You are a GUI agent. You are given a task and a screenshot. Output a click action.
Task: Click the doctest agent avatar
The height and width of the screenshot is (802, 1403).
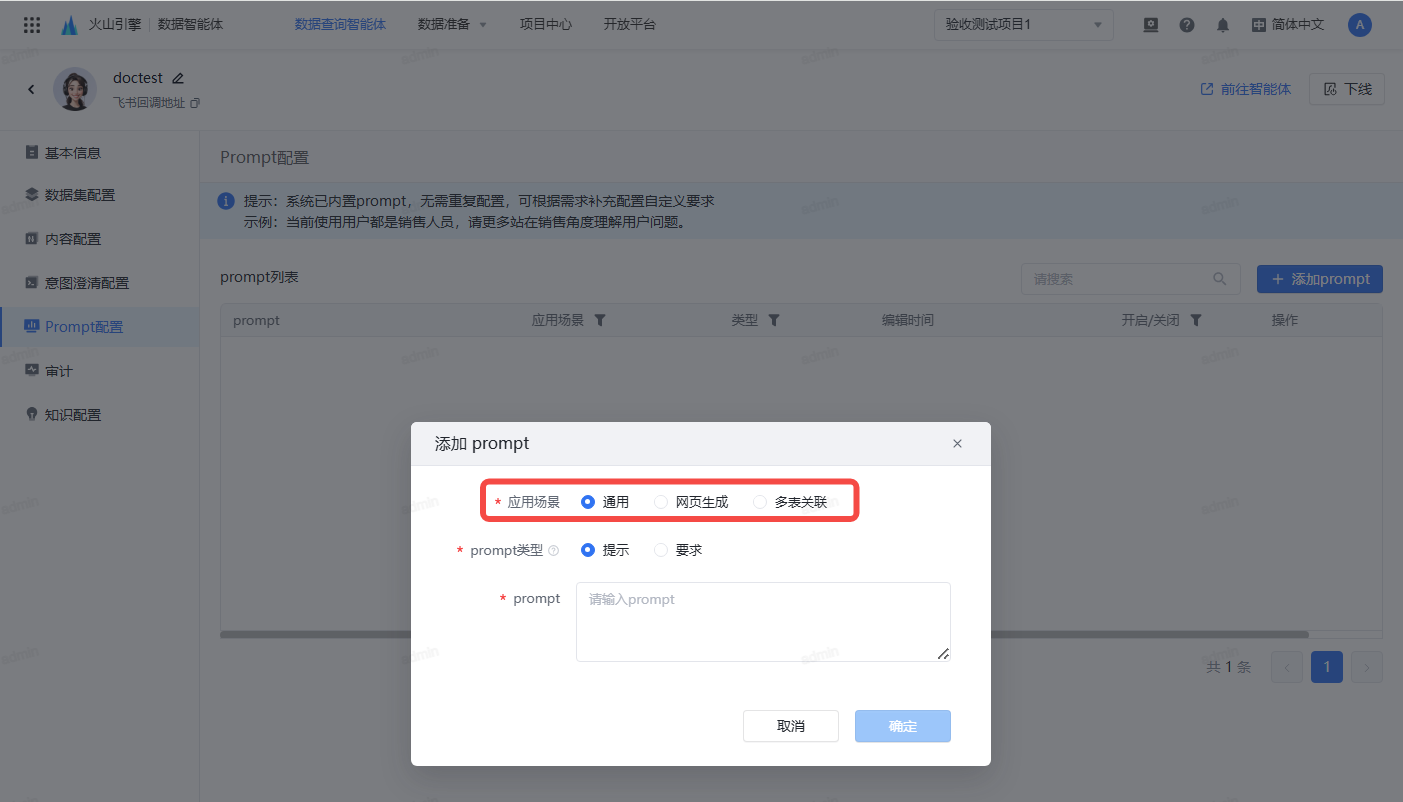point(75,89)
